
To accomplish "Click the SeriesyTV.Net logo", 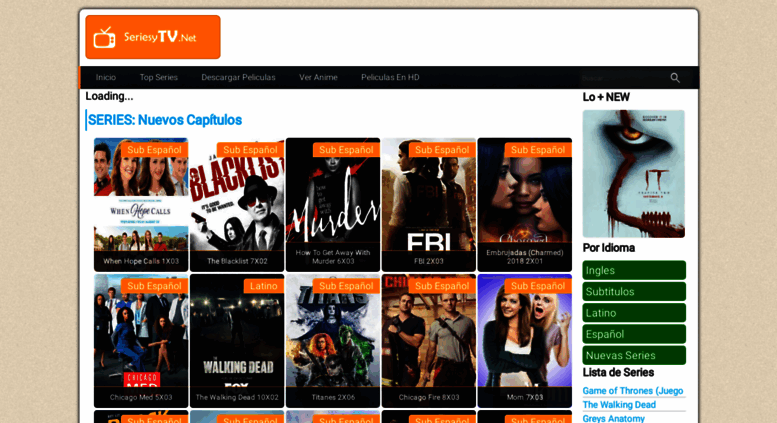I will tap(153, 37).
